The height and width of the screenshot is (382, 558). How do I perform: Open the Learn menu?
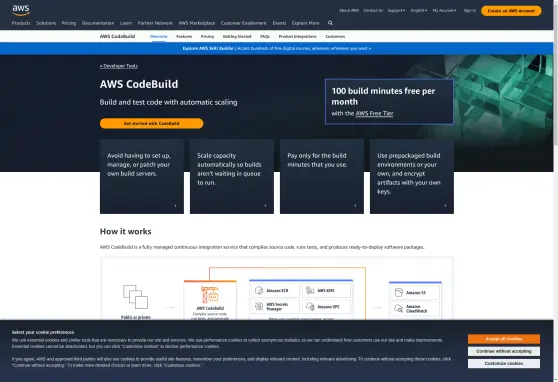pyautogui.click(x=126, y=23)
